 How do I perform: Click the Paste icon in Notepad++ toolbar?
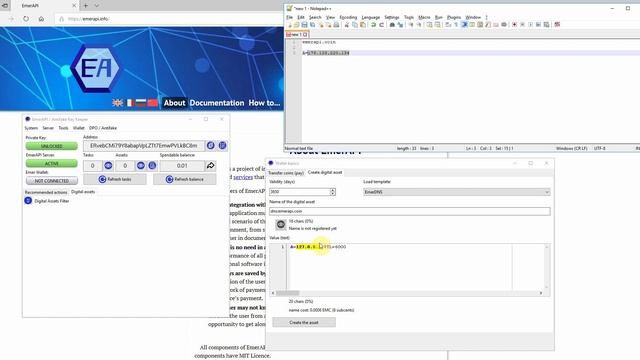[x=362, y=25]
